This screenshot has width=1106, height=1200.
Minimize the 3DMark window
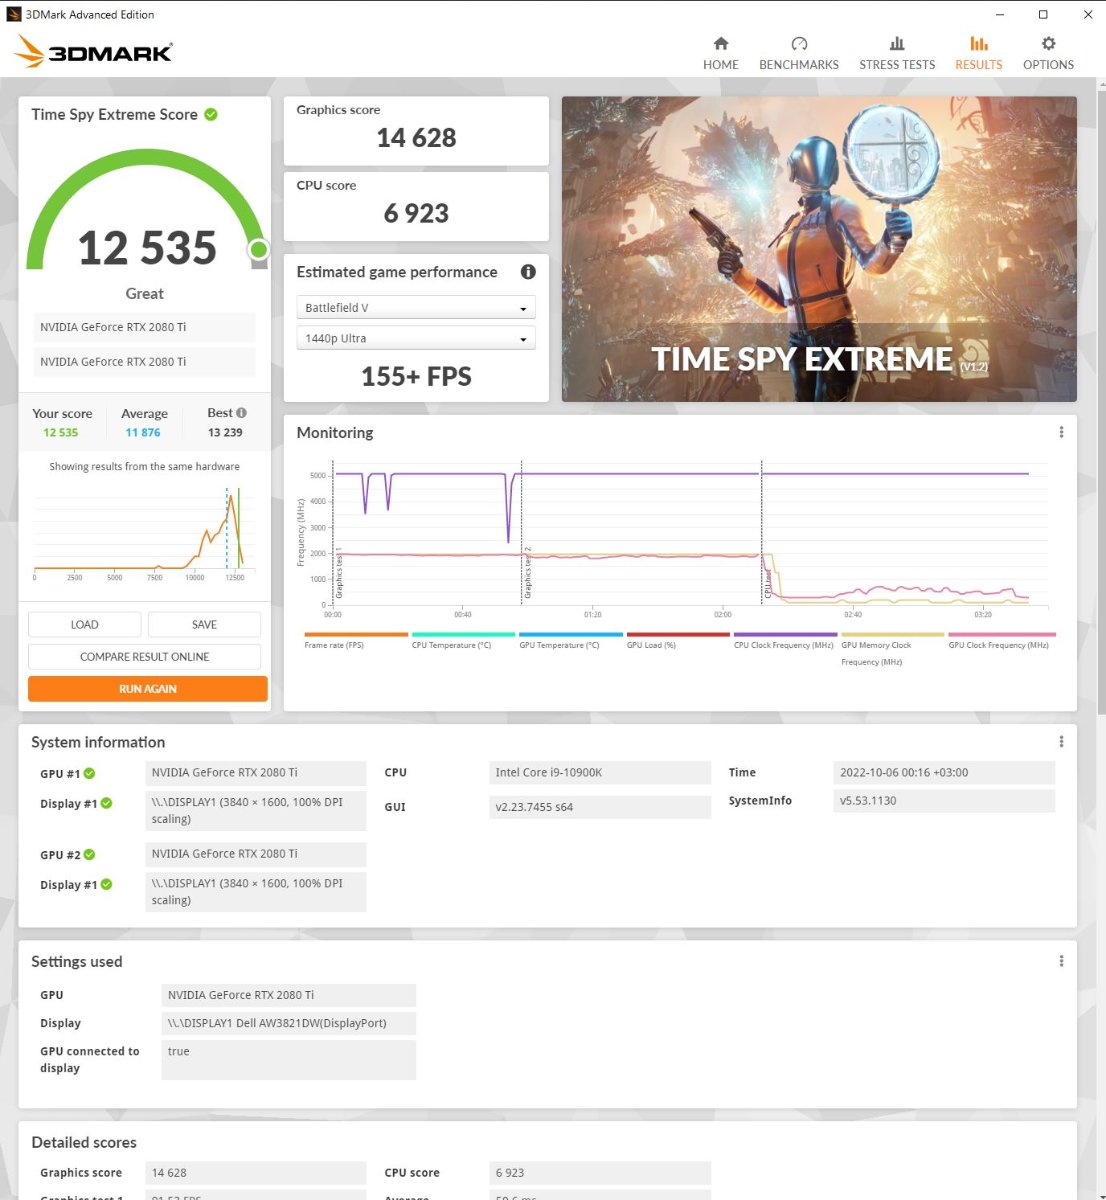pos(1000,14)
